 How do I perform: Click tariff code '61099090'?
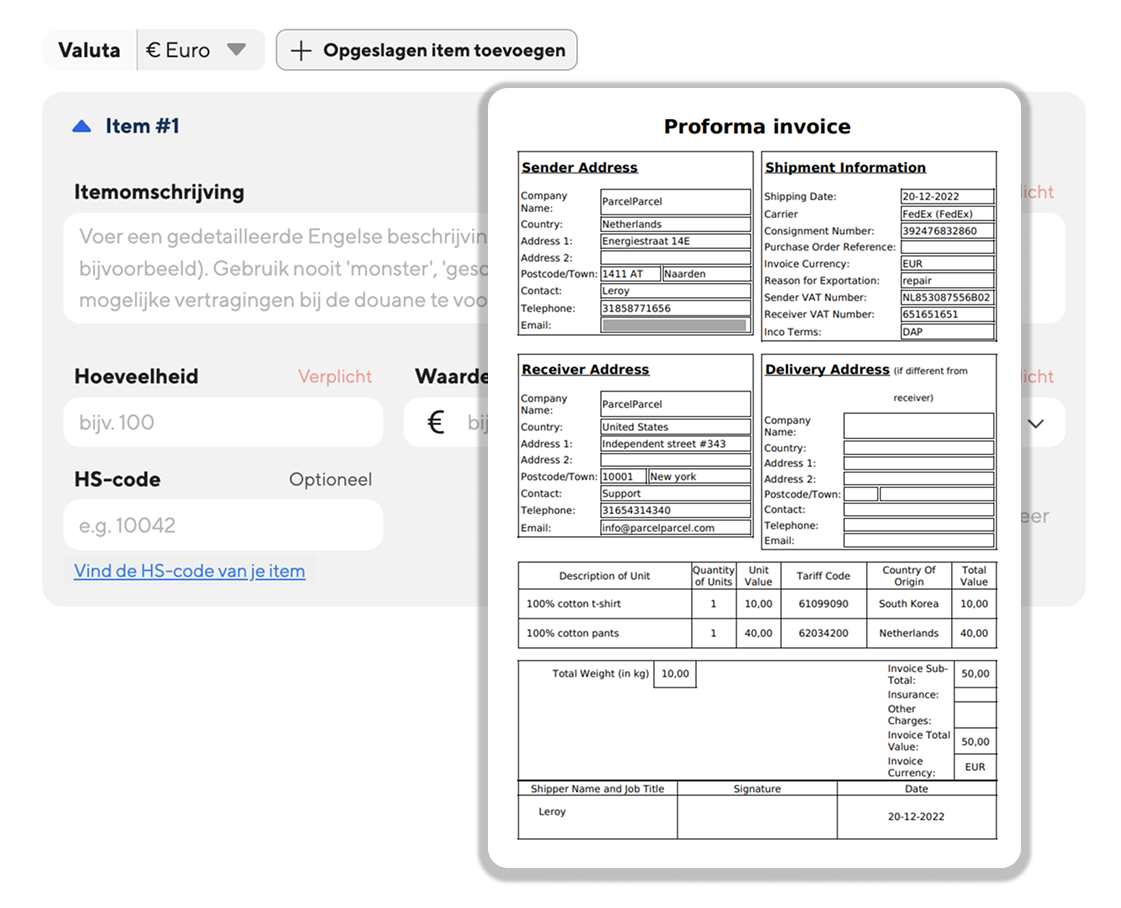824,603
